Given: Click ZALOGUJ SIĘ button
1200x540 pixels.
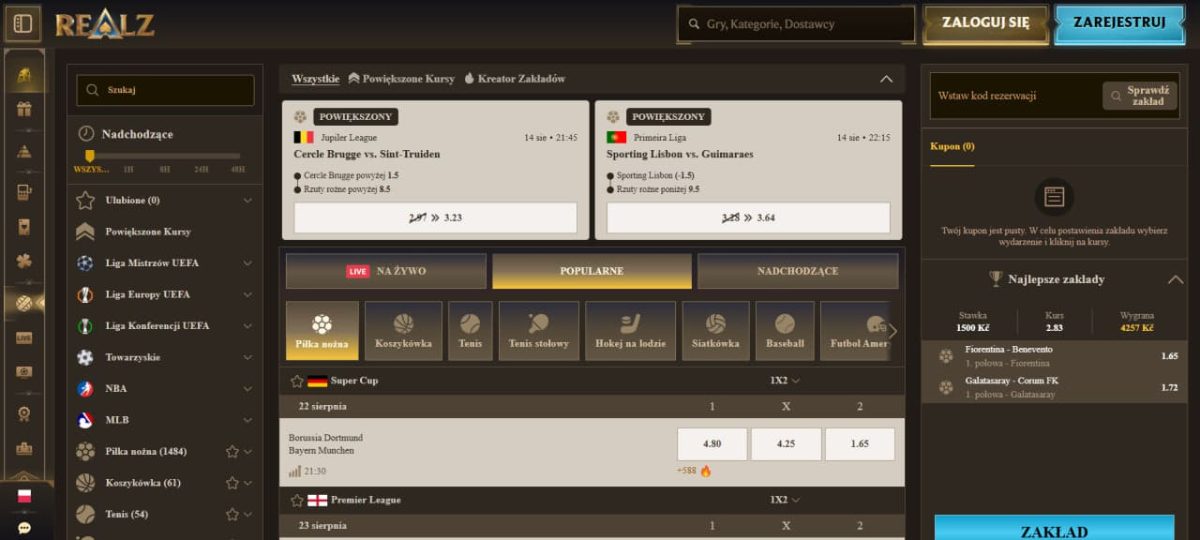Looking at the screenshot, I should point(985,23).
